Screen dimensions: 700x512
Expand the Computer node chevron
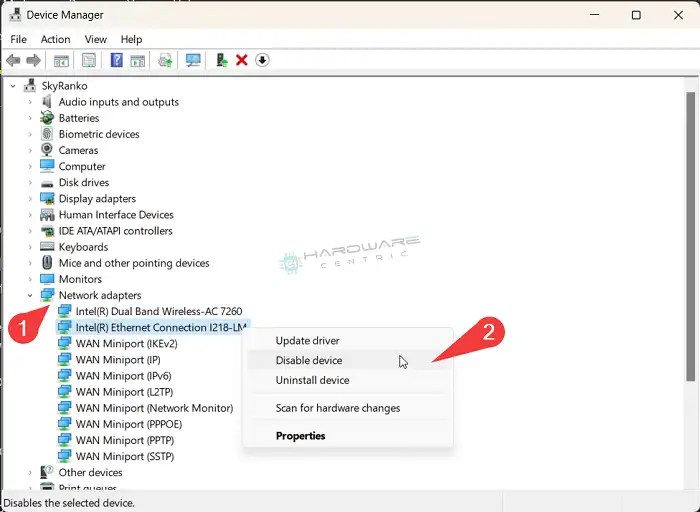click(30, 167)
